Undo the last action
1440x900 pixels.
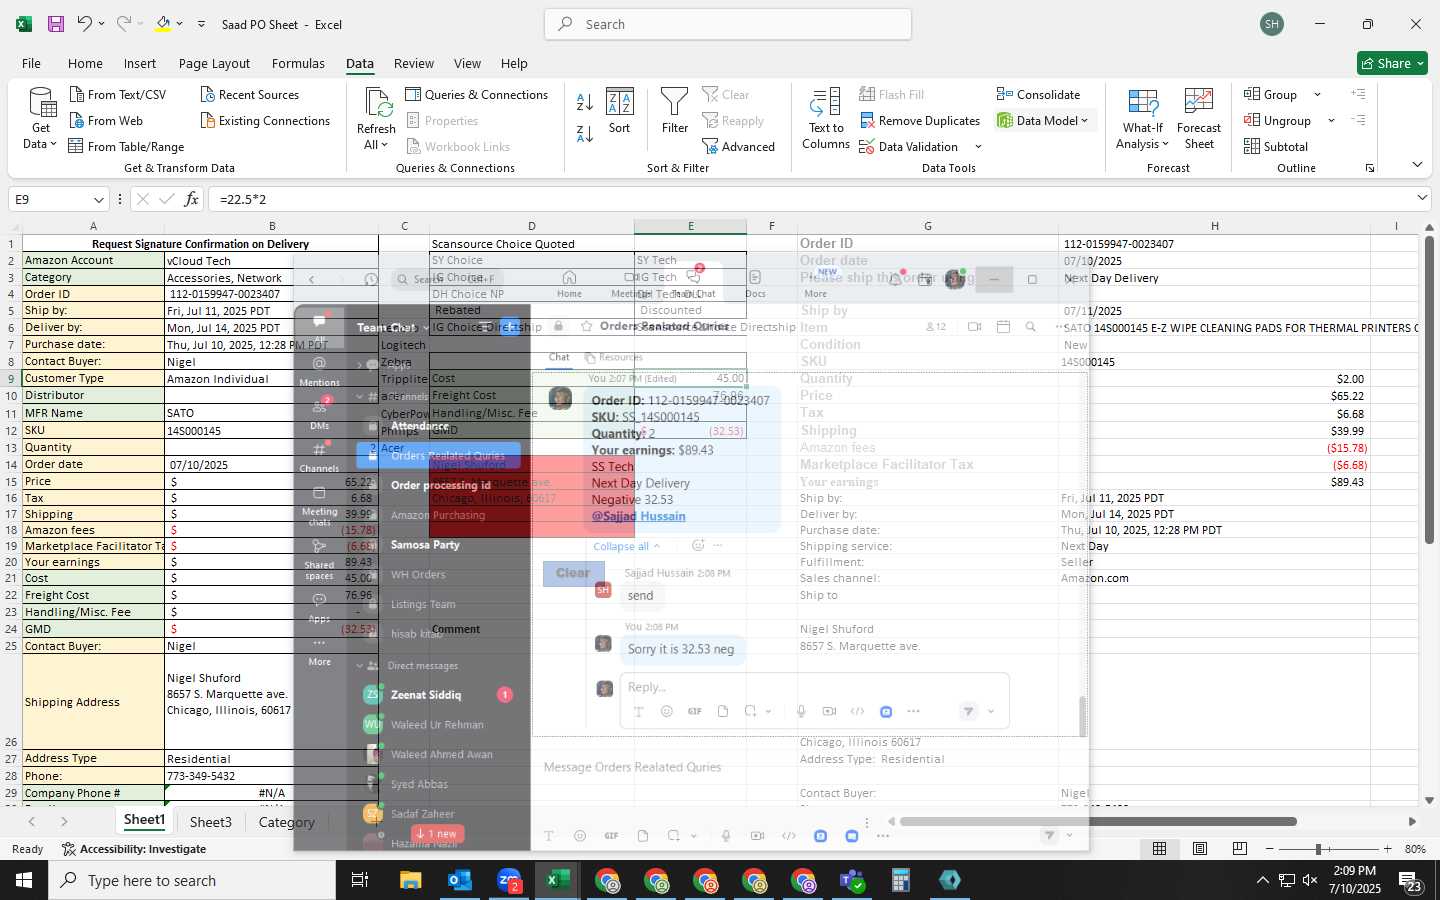coord(85,24)
